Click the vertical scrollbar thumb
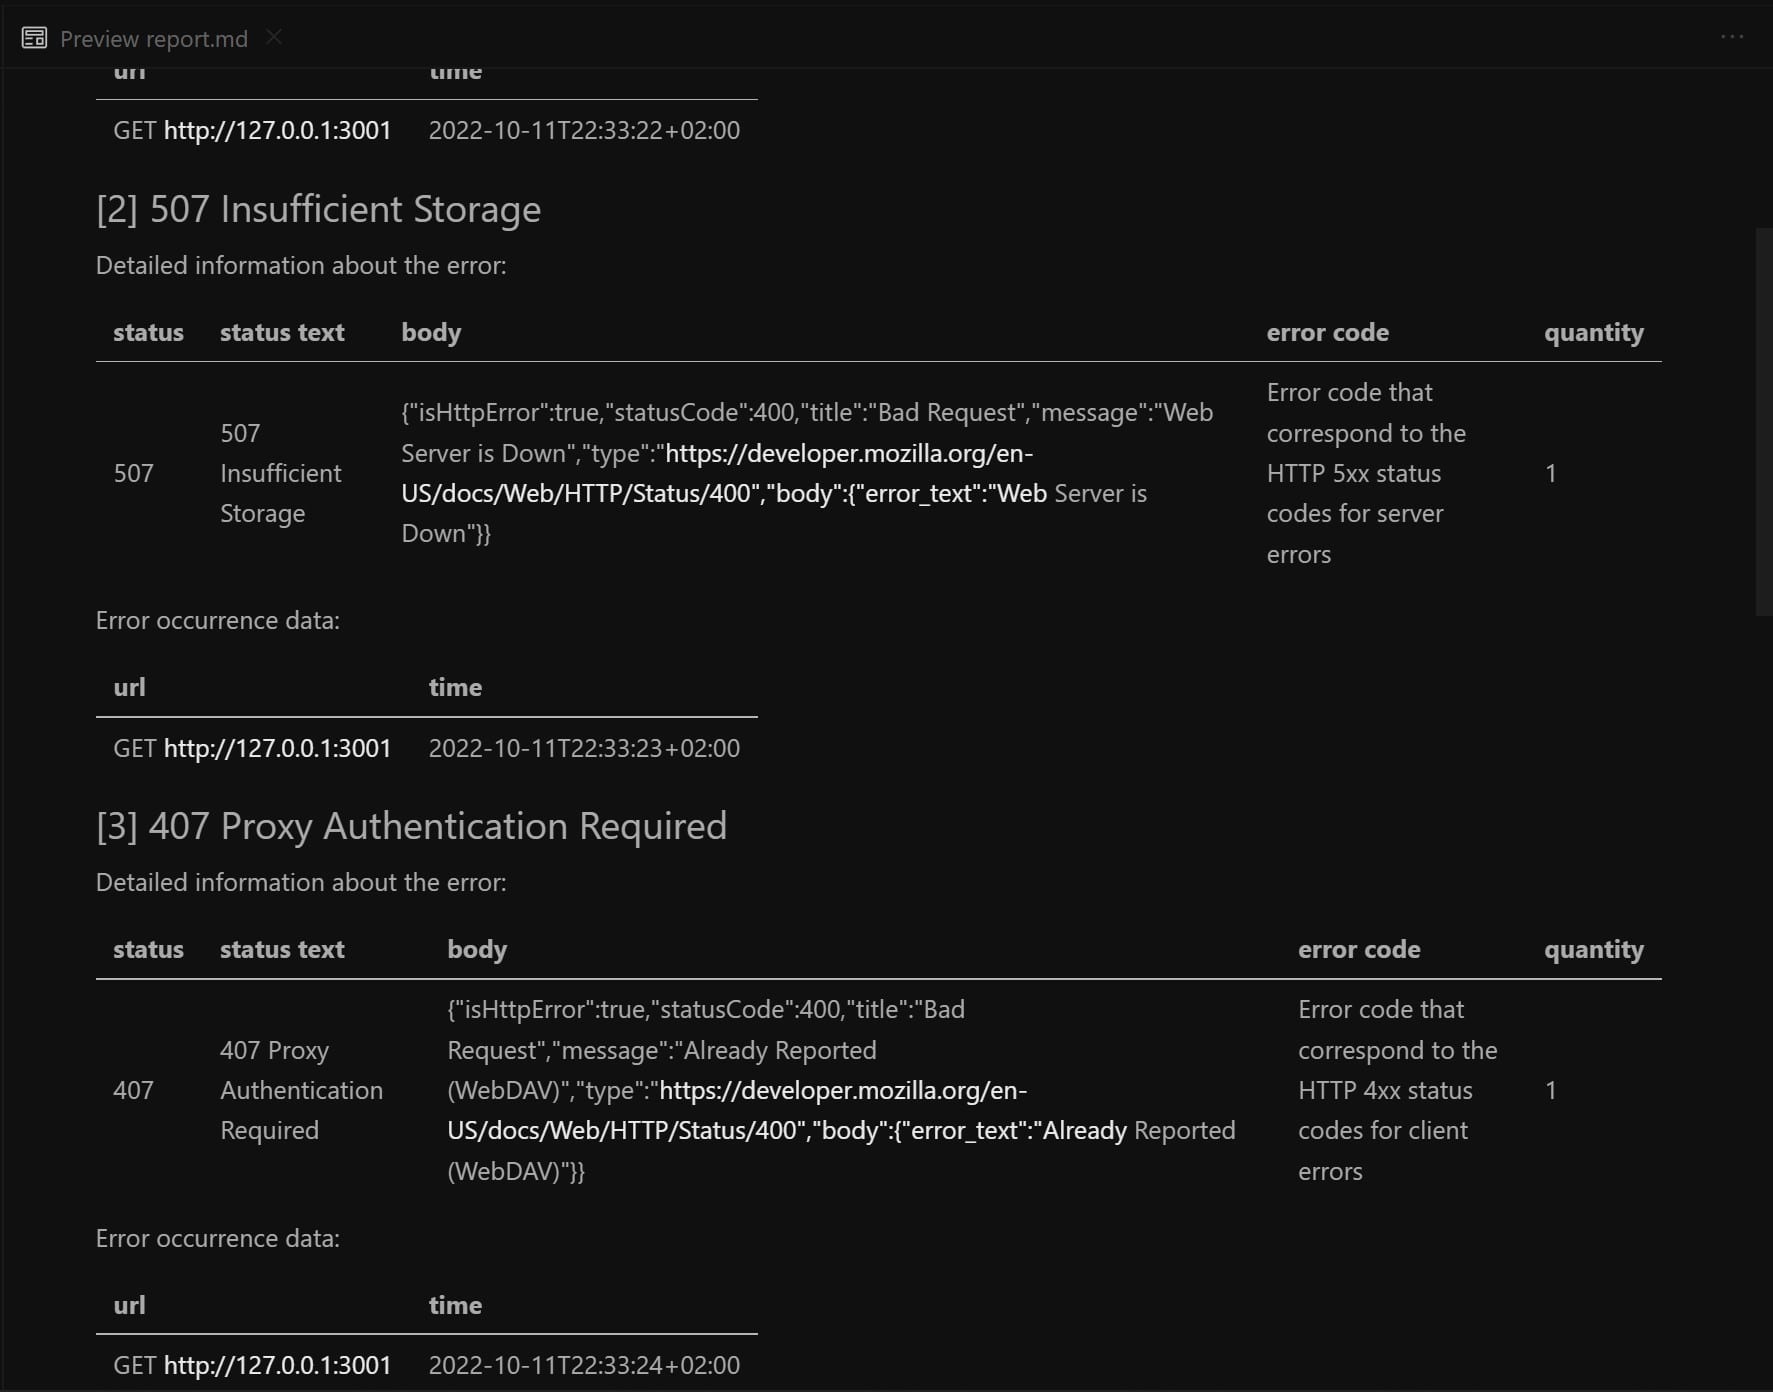This screenshot has height=1392, width=1773. click(x=1763, y=422)
